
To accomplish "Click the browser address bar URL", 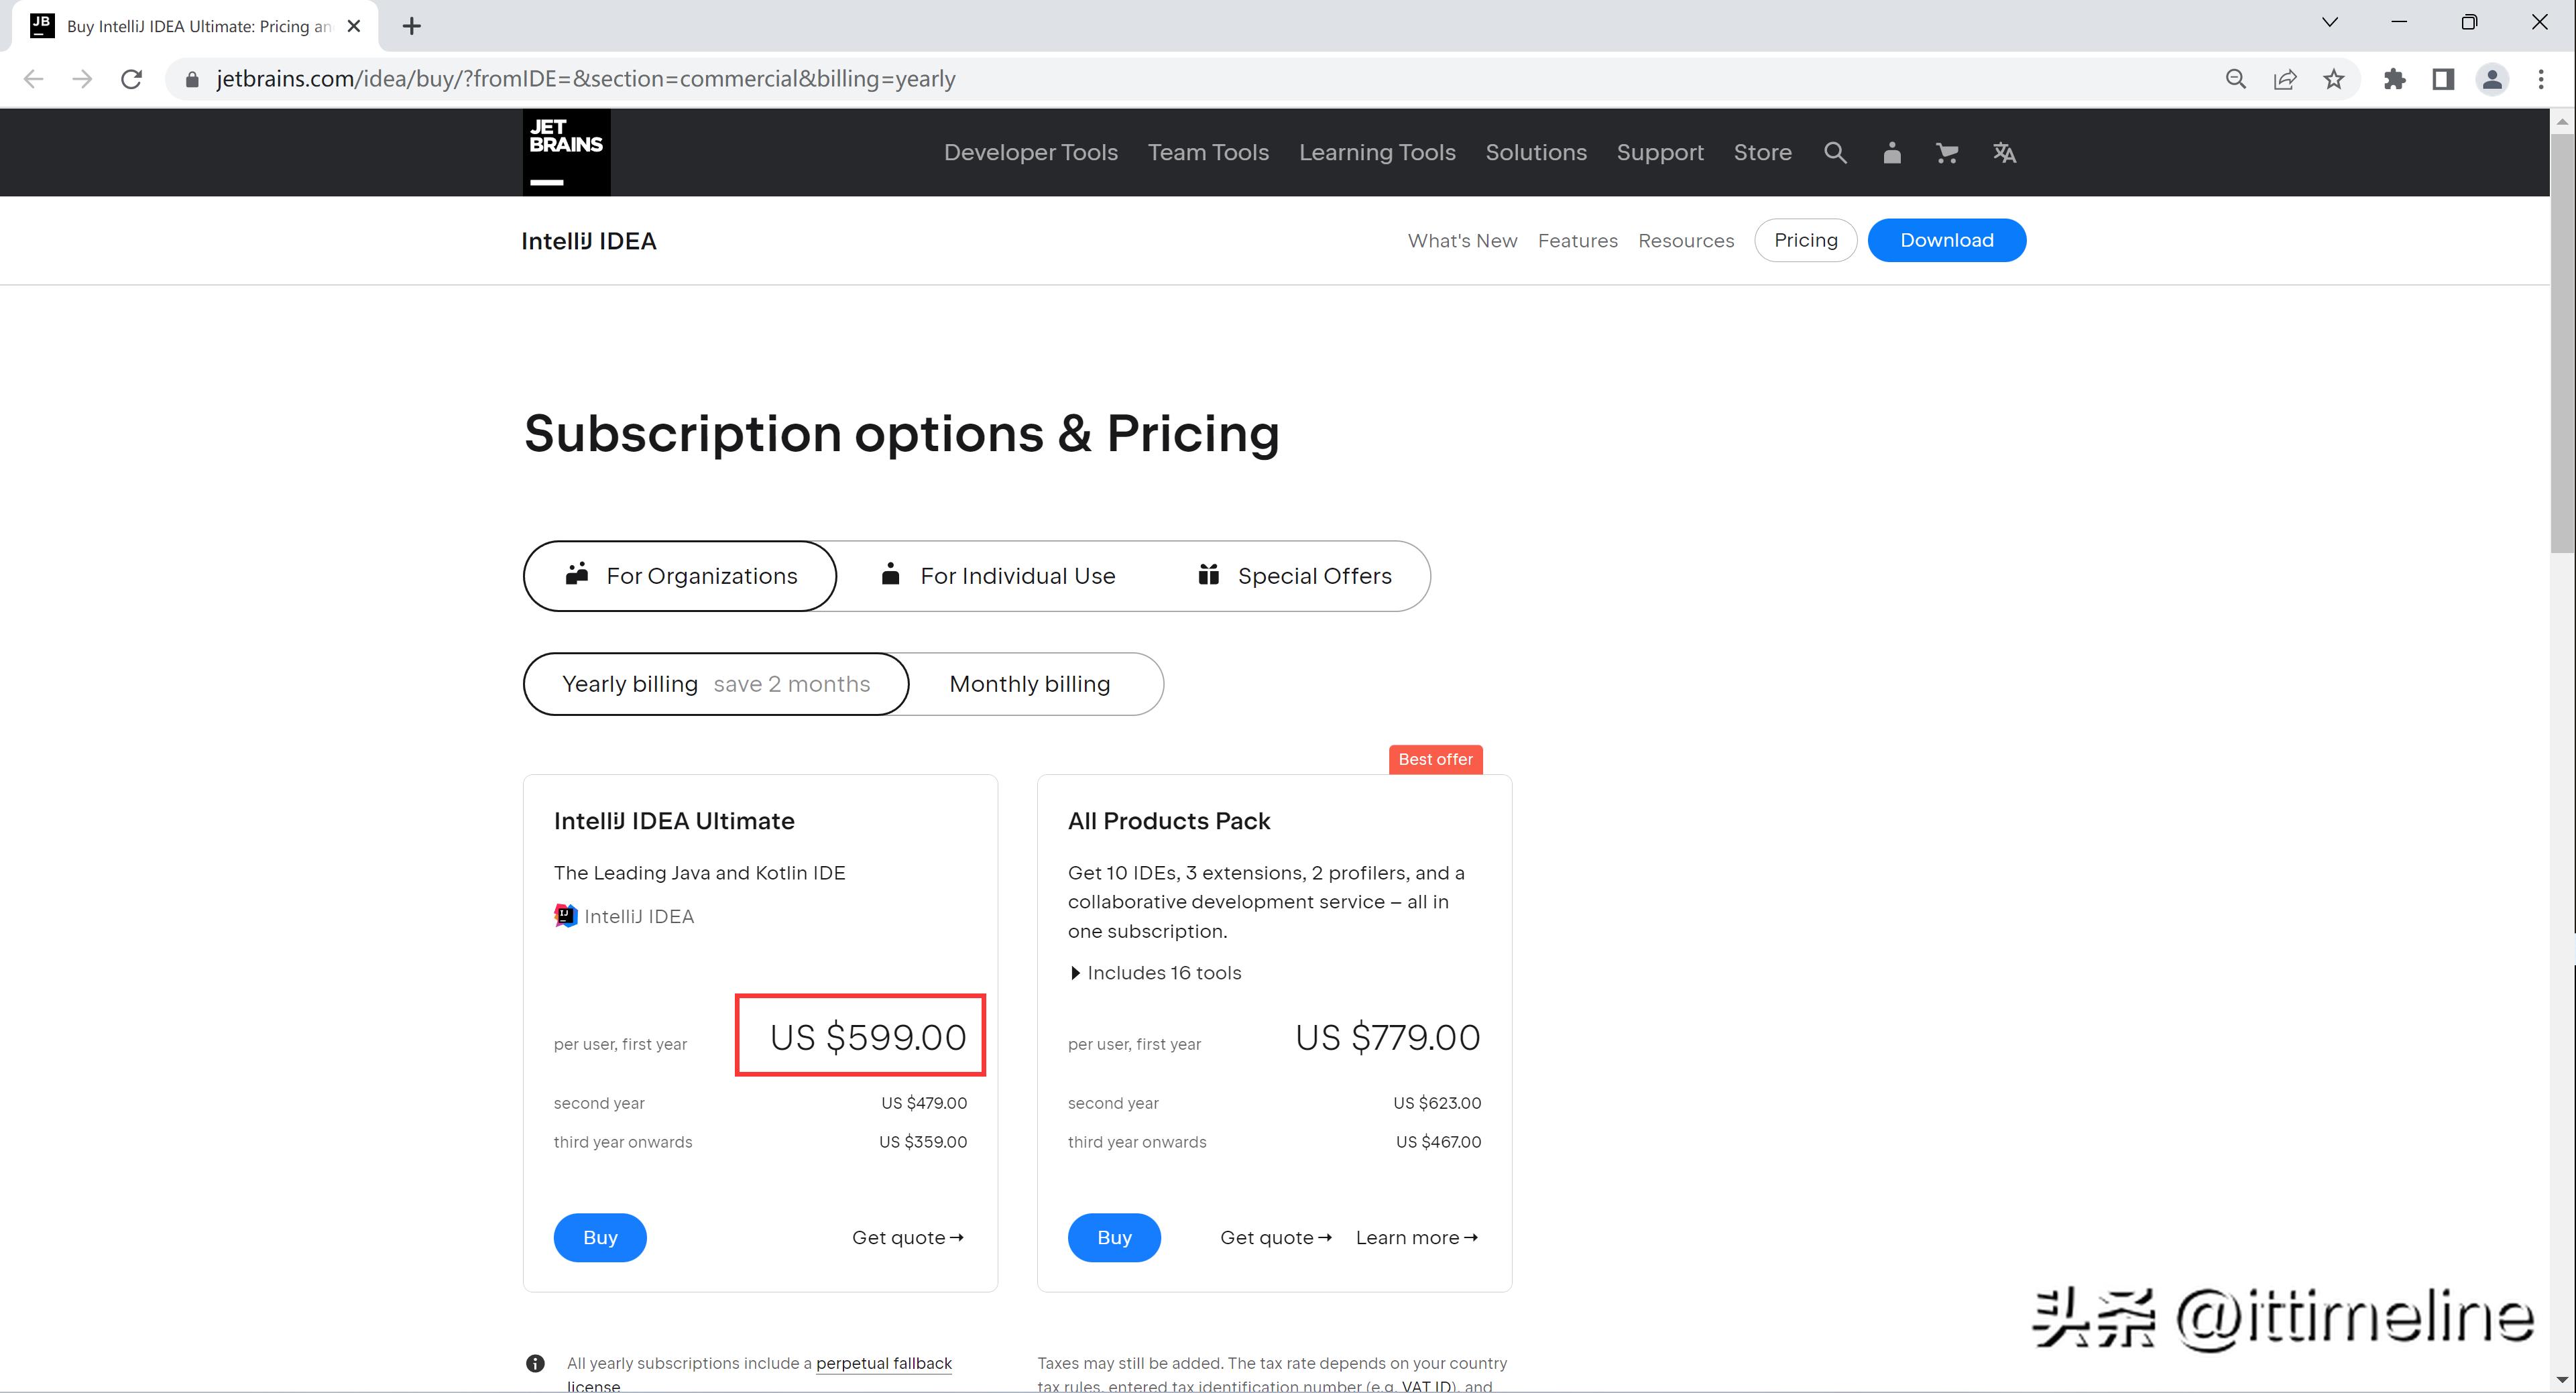I will (586, 79).
